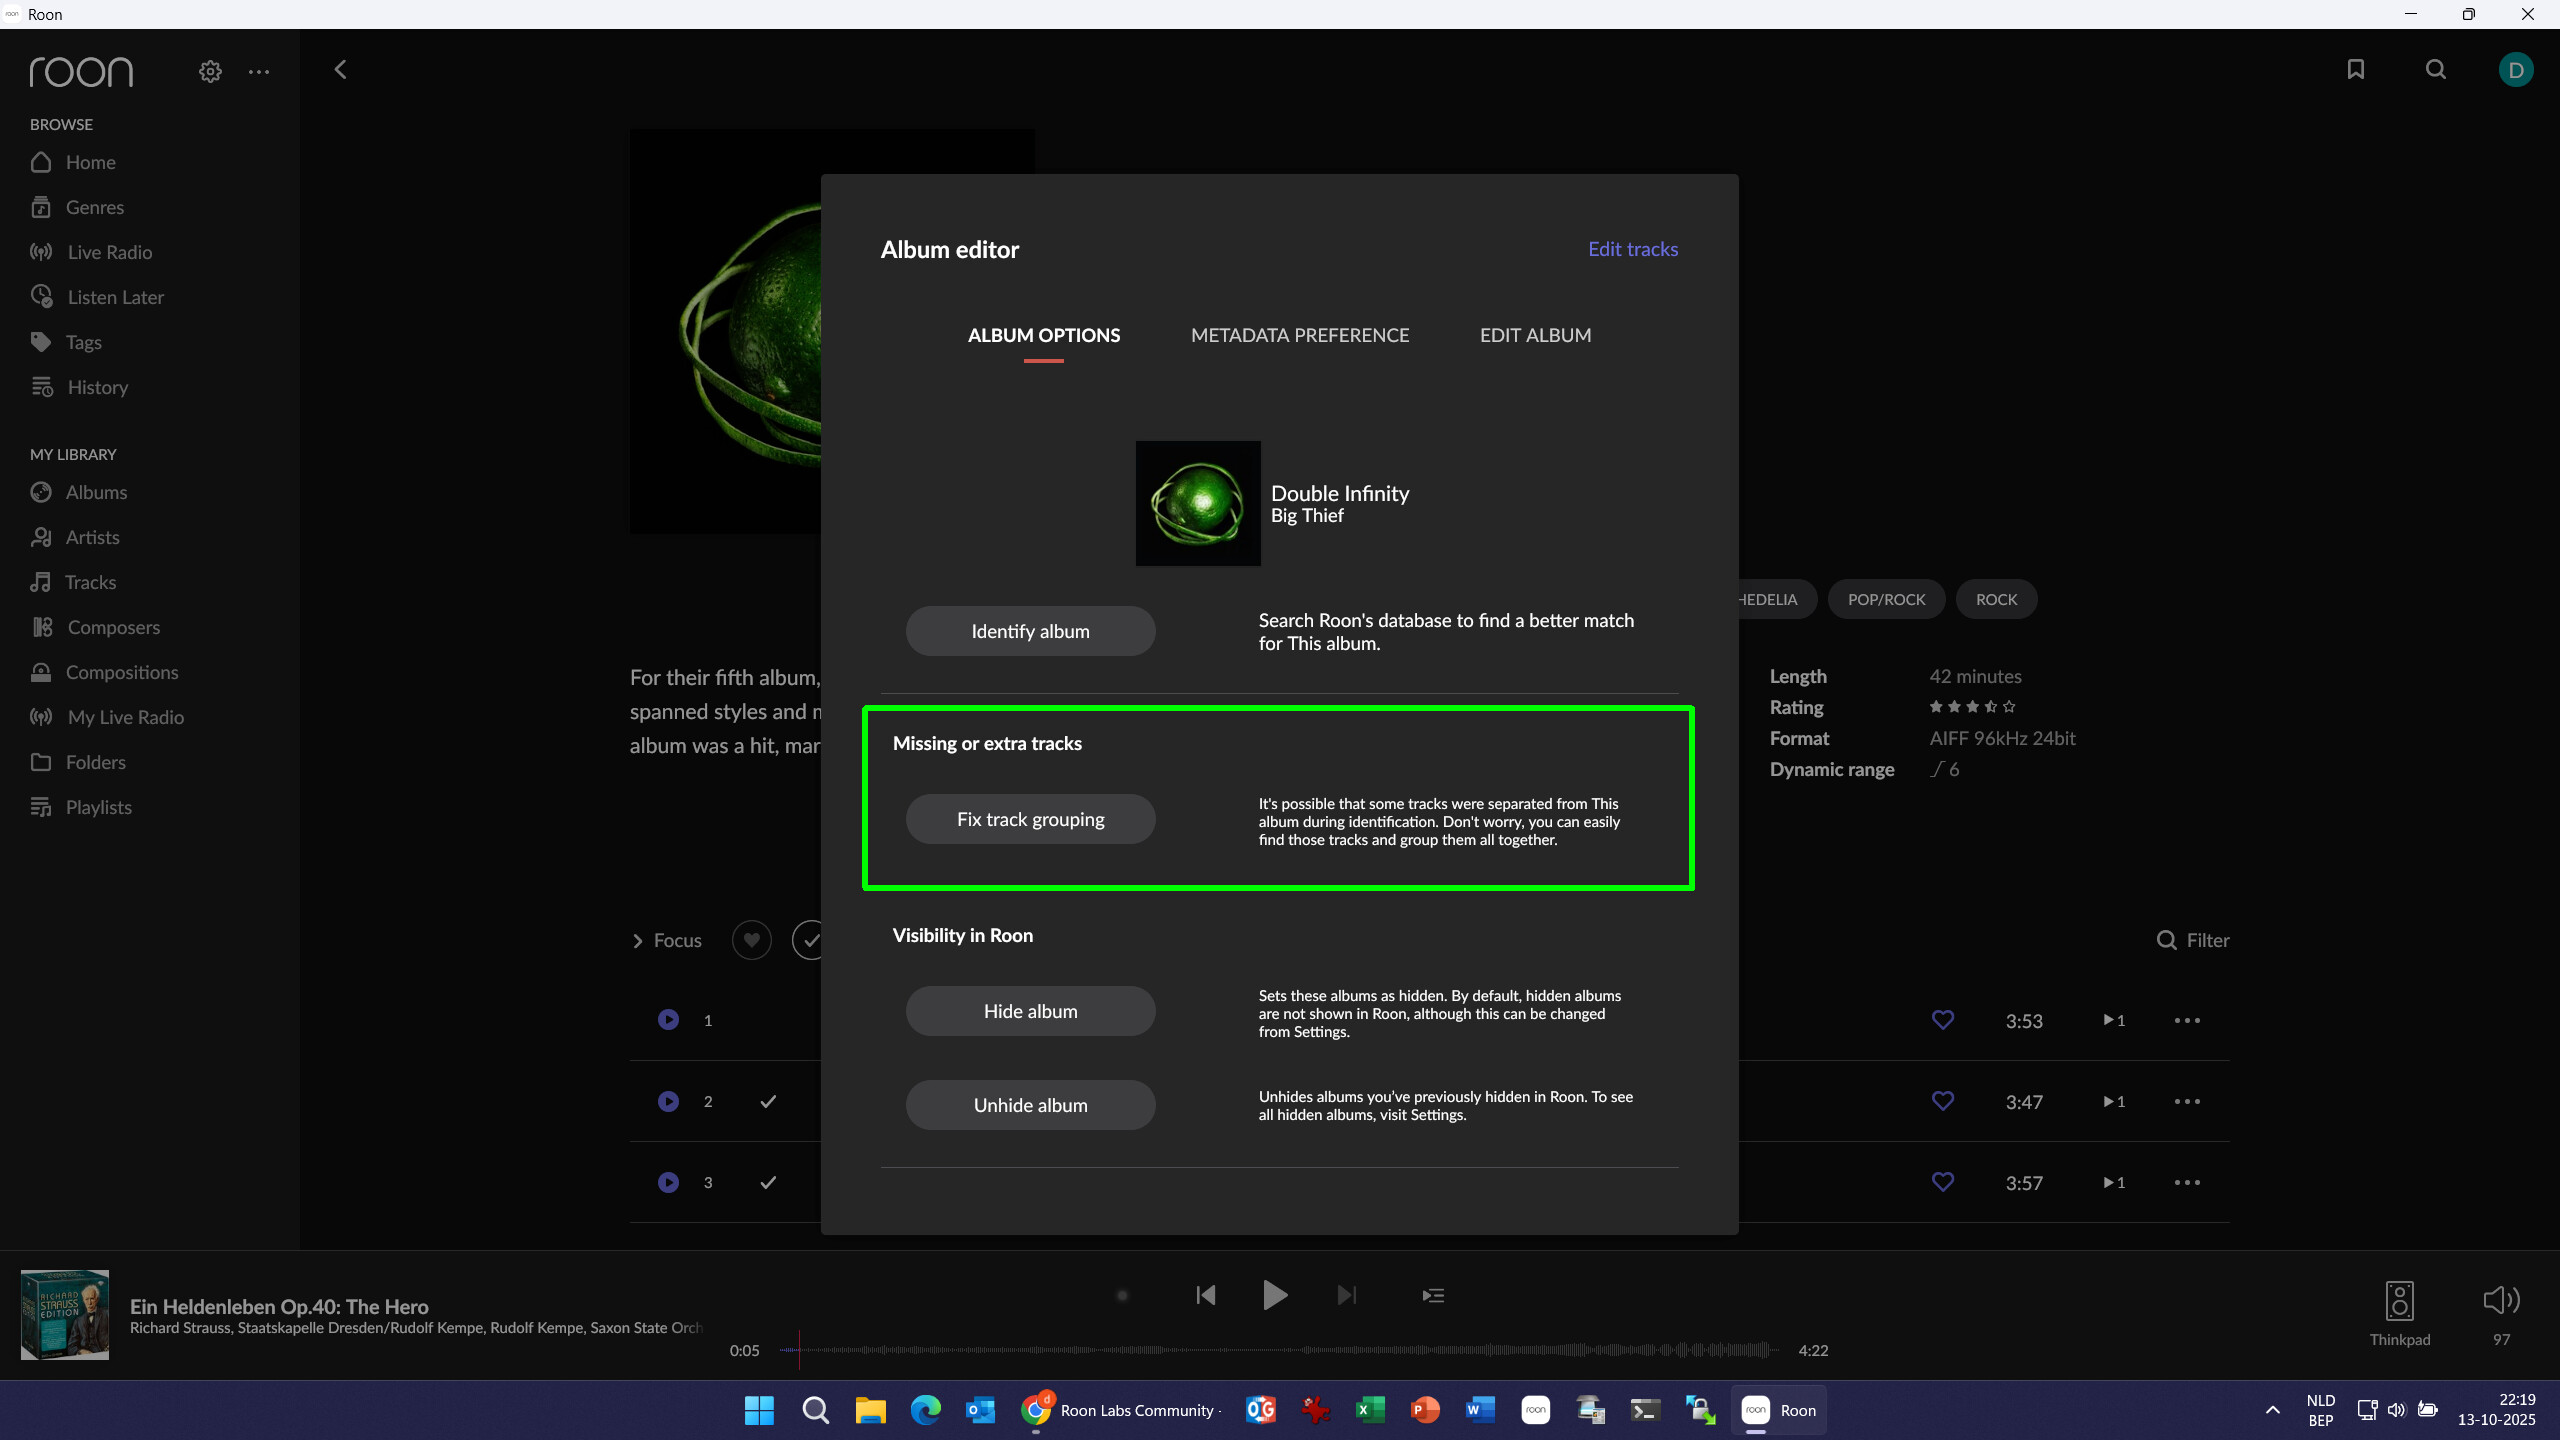The width and height of the screenshot is (2560, 1440).
Task: Open the sidebar three-dots menu
Action: point(259,72)
